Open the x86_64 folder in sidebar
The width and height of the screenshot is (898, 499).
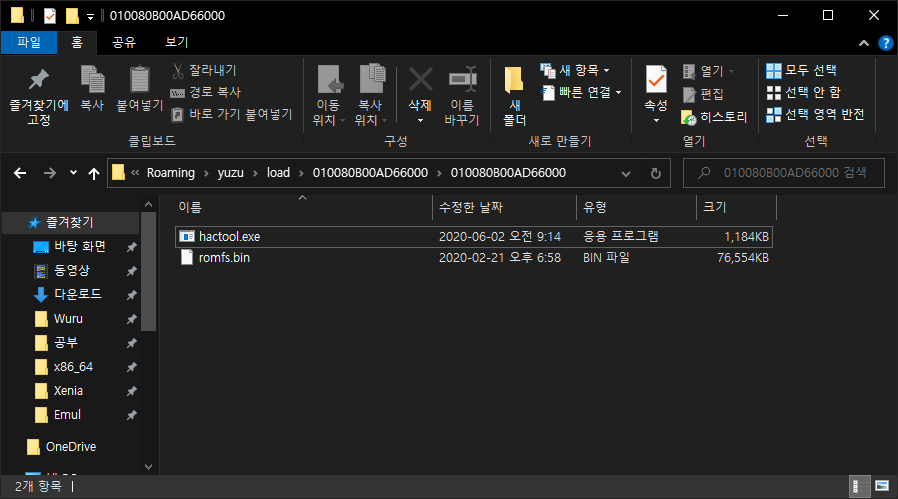click(x=73, y=367)
